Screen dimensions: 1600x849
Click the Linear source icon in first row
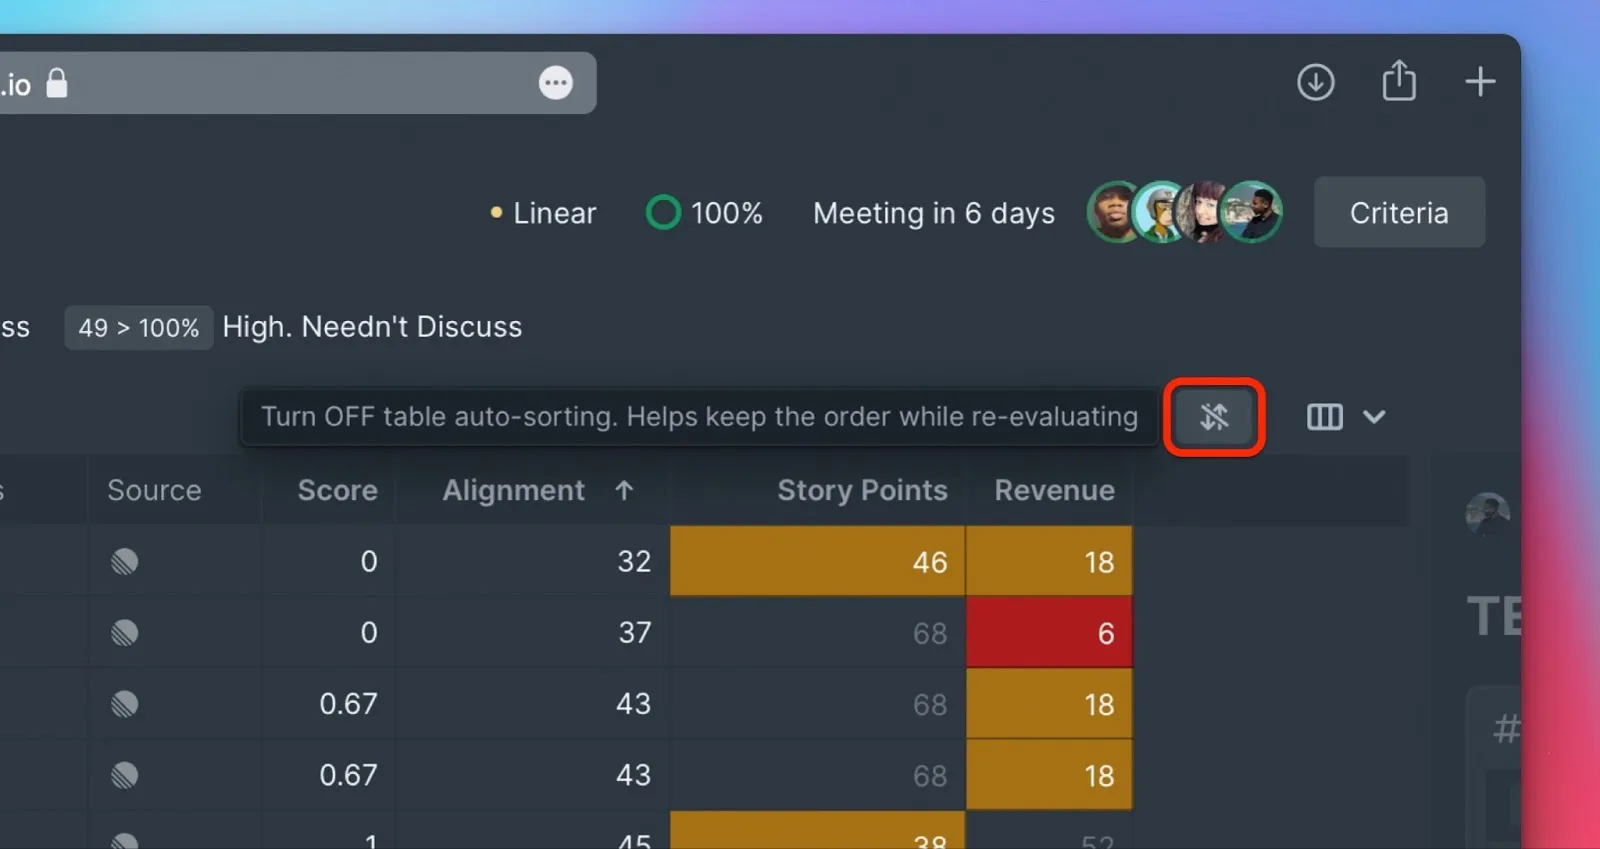[125, 562]
